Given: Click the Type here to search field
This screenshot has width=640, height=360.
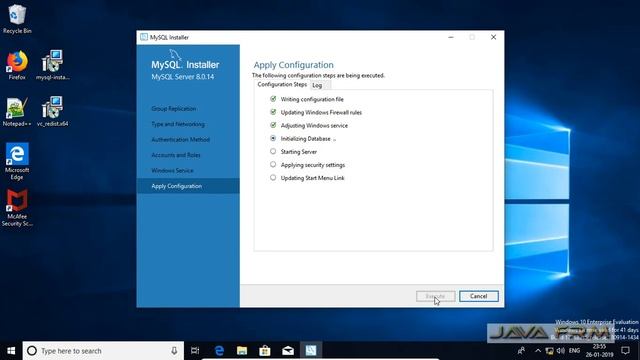Looking at the screenshot, I should pos(103,351).
